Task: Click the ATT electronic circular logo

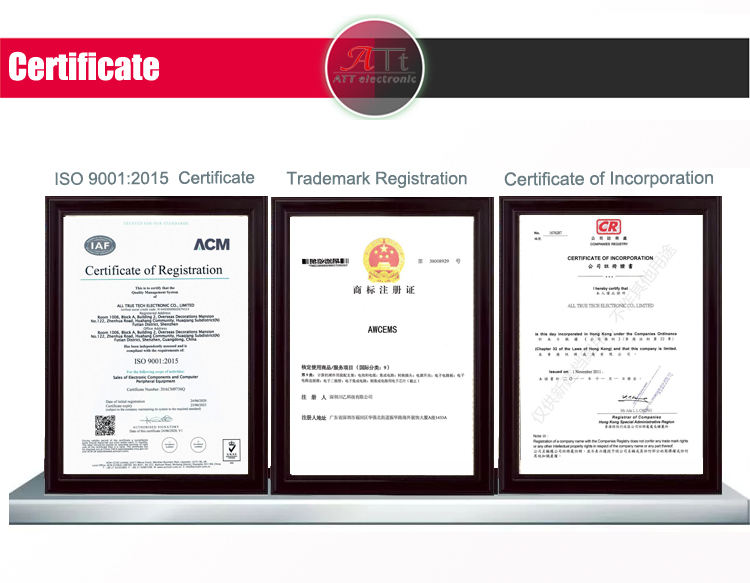Action: 375,68
